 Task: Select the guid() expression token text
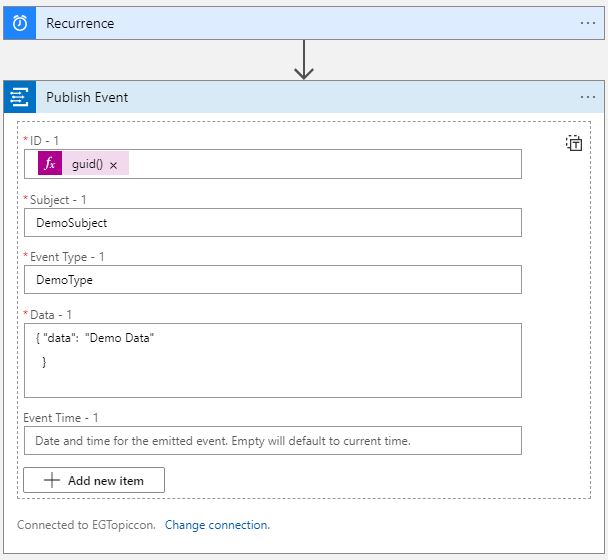(88, 164)
